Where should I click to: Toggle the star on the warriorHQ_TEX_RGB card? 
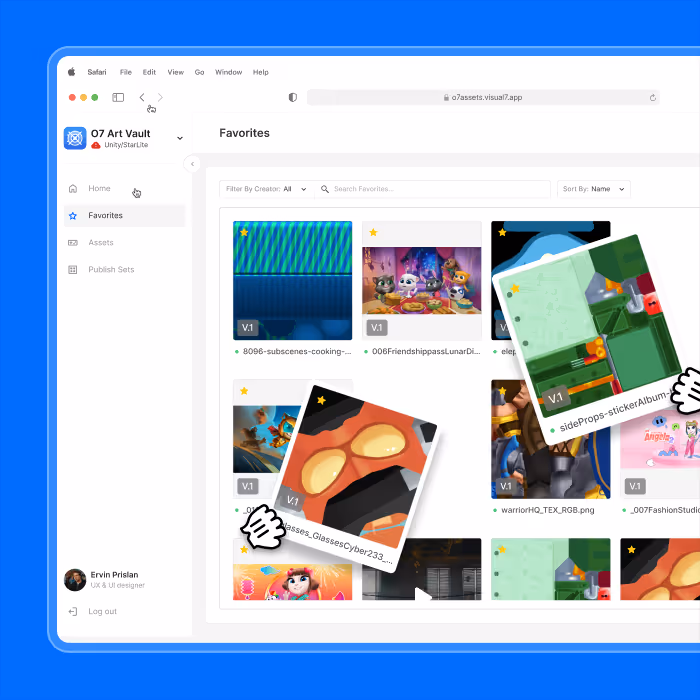[502, 391]
